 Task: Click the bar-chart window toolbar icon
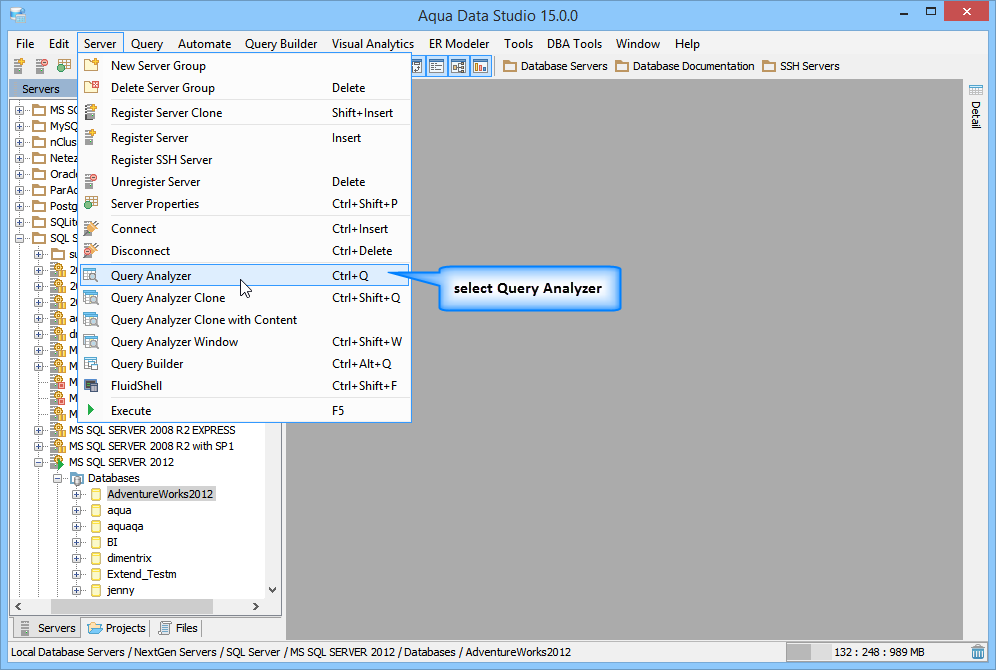[x=481, y=66]
